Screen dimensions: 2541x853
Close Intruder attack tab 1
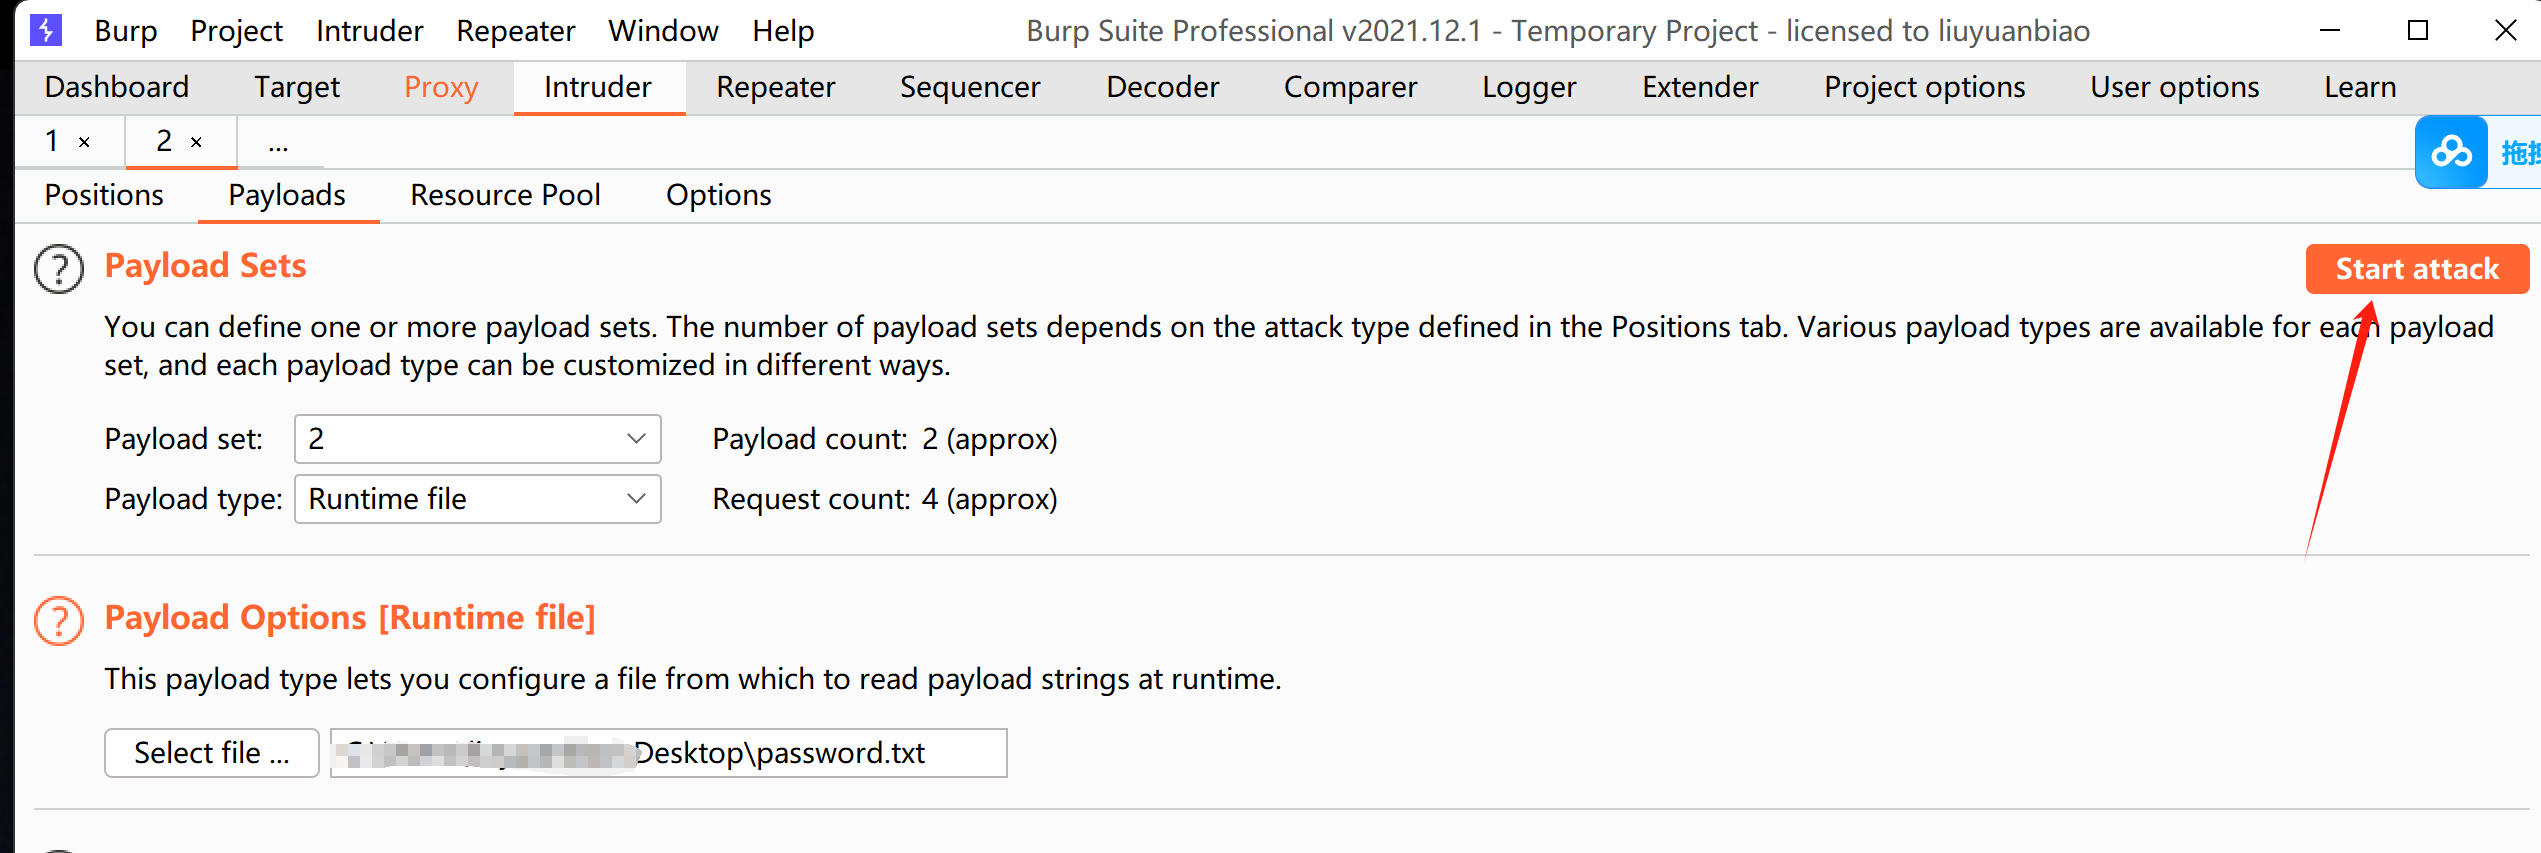[85, 142]
